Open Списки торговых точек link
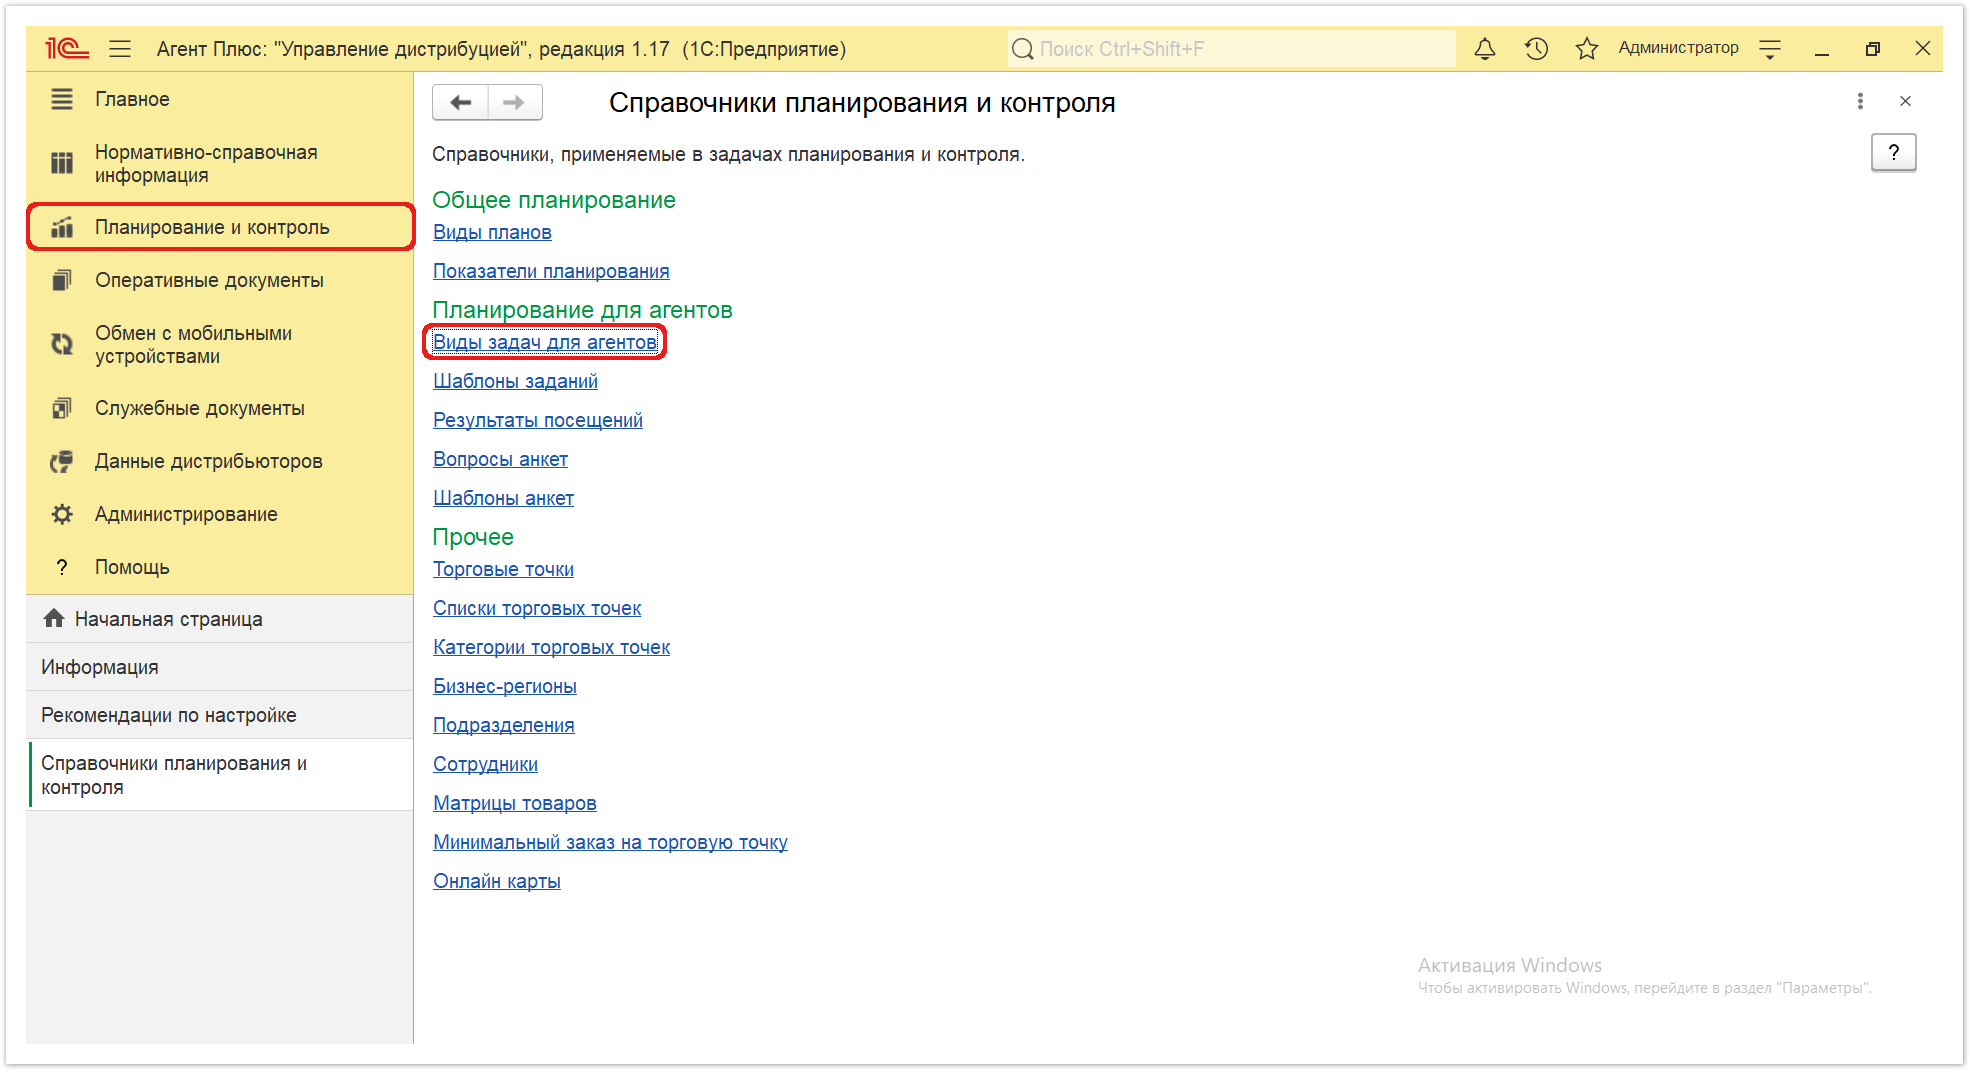The width and height of the screenshot is (1969, 1070). pos(537,608)
